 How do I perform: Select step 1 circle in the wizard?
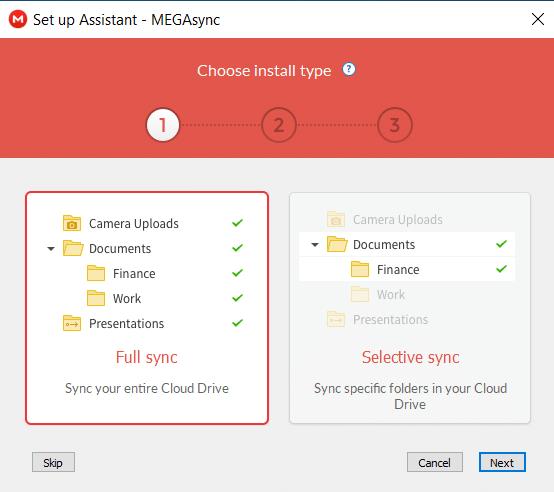tap(163, 125)
